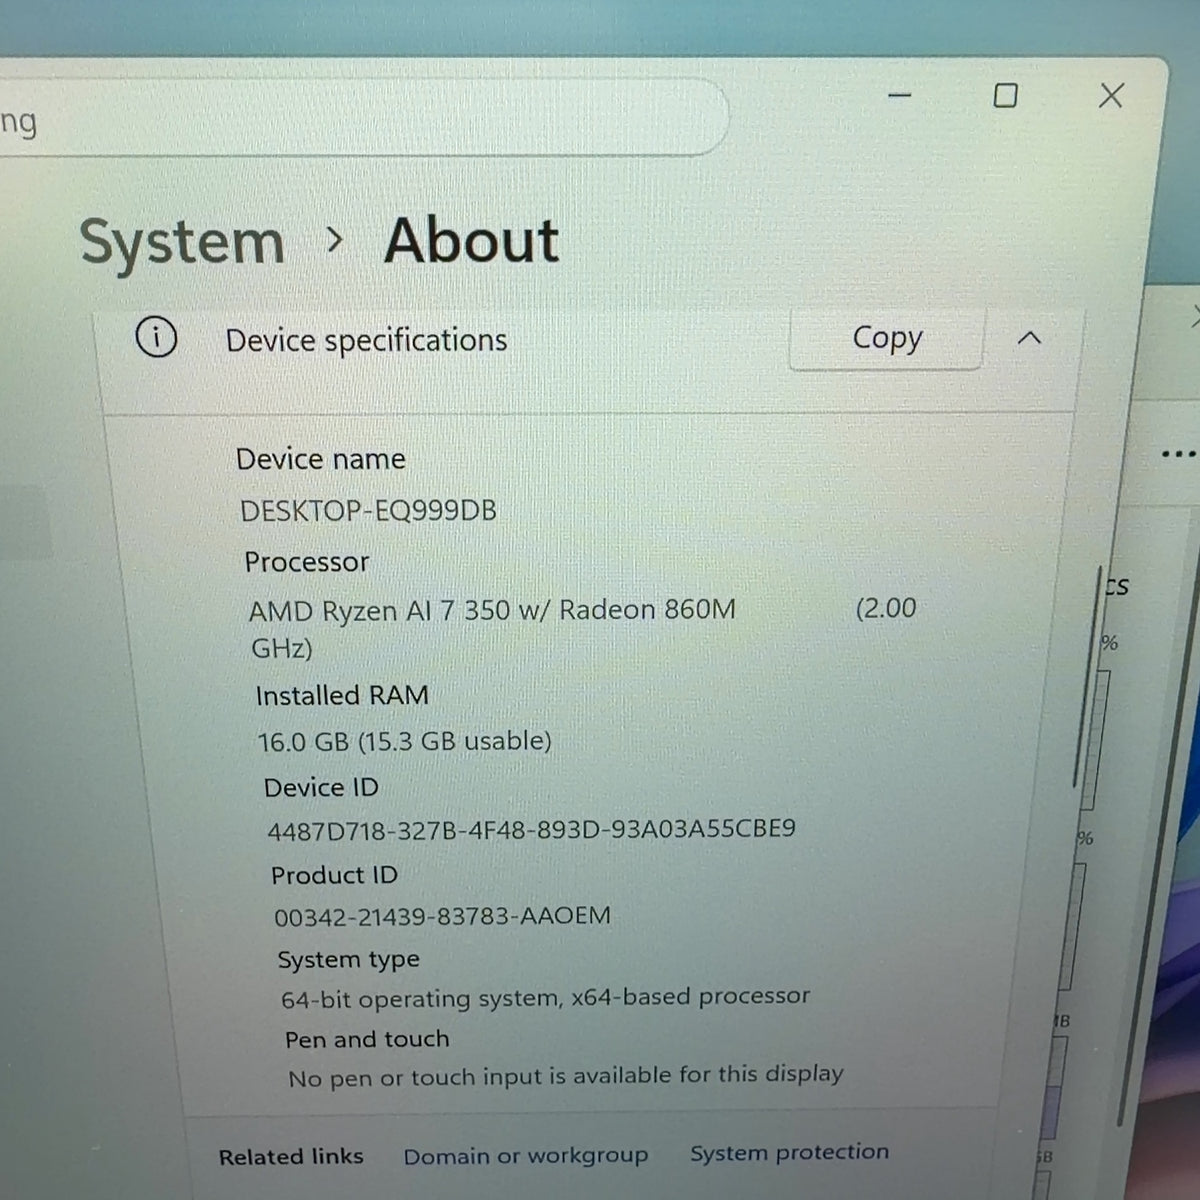Screen dimensions: 1200x1200
Task: Click the About page heading
Action: [471, 241]
